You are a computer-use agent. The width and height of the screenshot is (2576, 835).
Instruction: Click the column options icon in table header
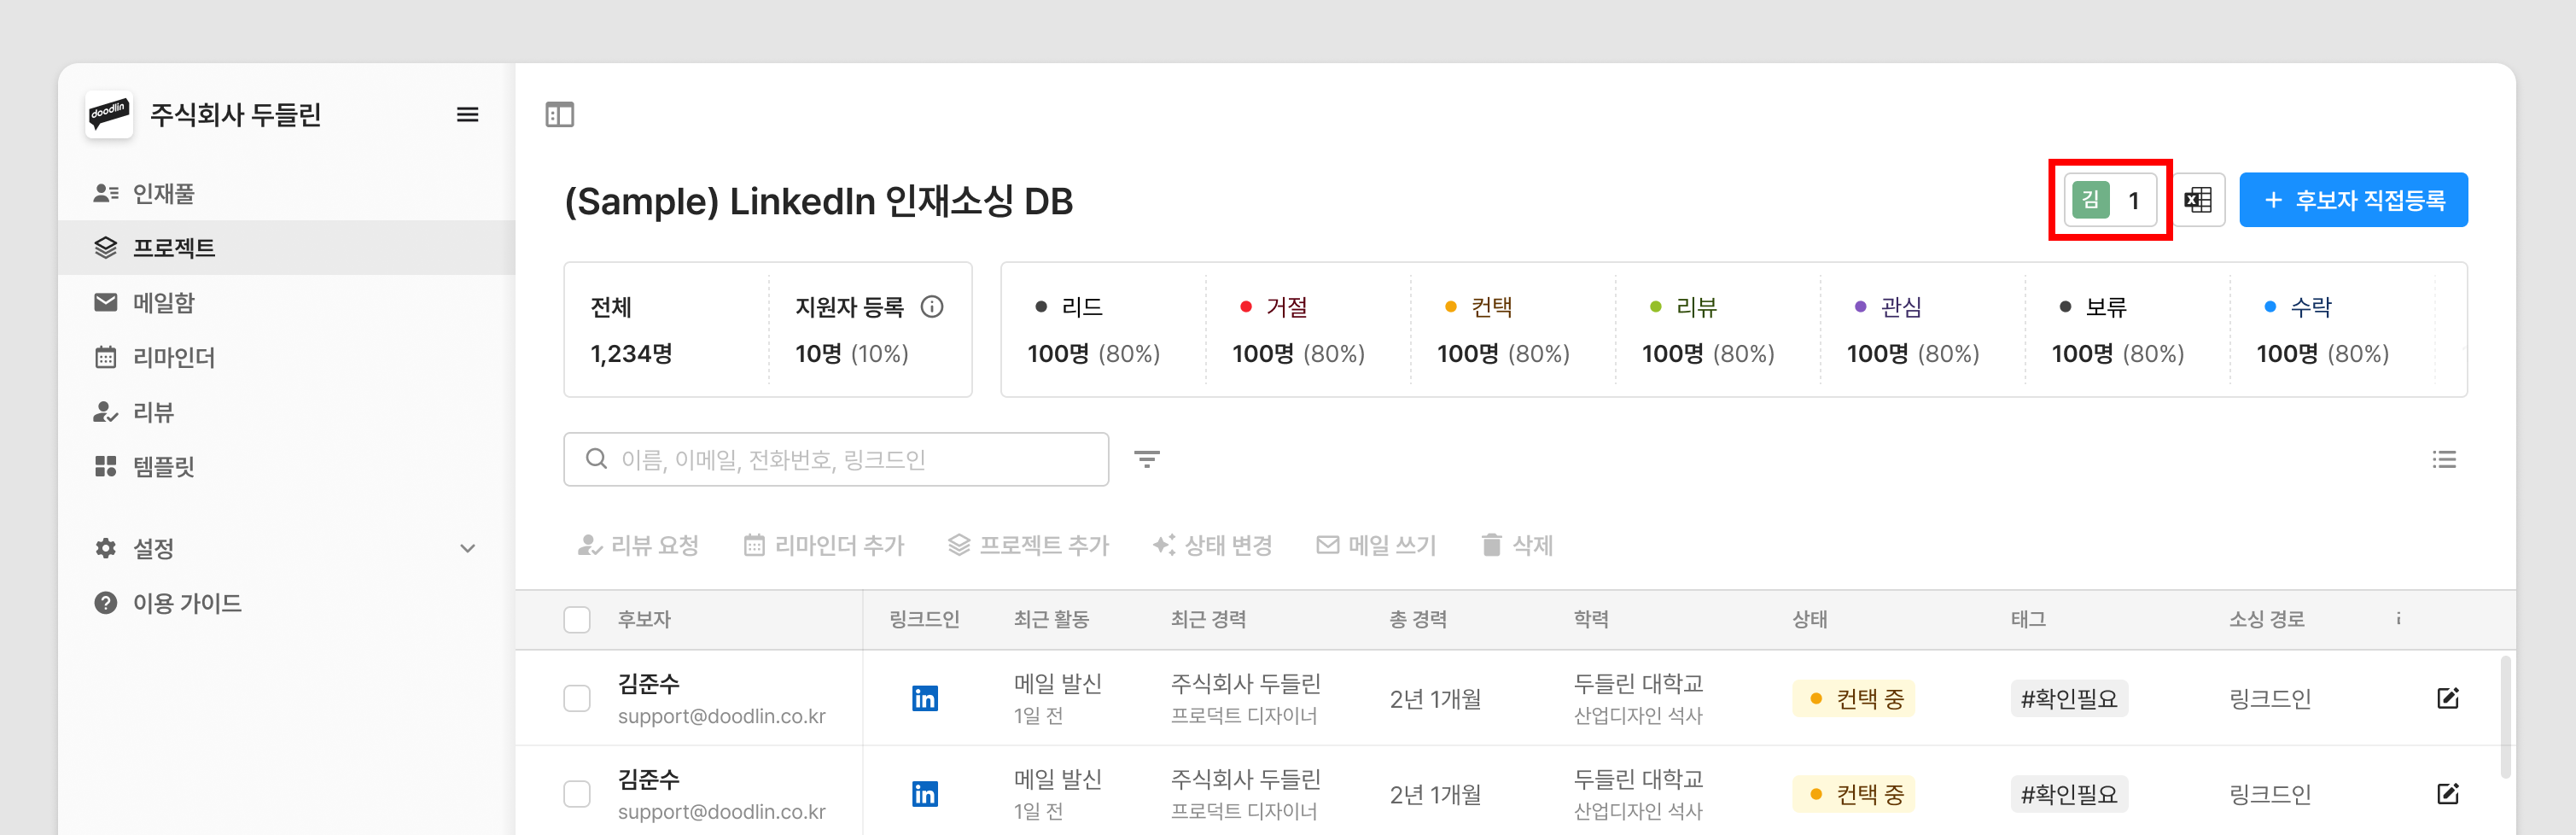tap(2398, 619)
